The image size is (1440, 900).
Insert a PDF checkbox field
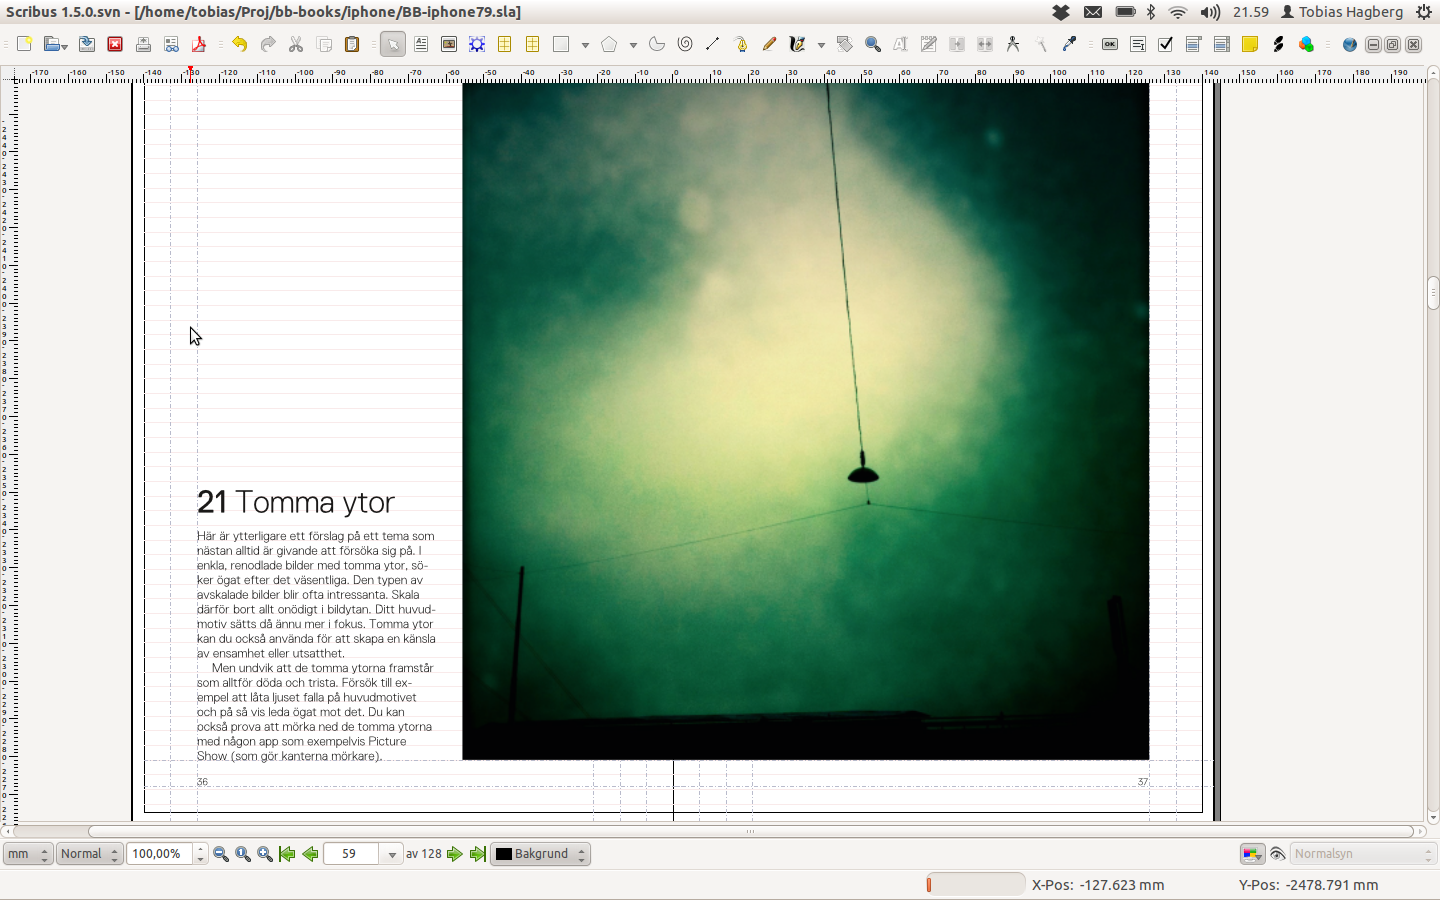pos(1165,44)
